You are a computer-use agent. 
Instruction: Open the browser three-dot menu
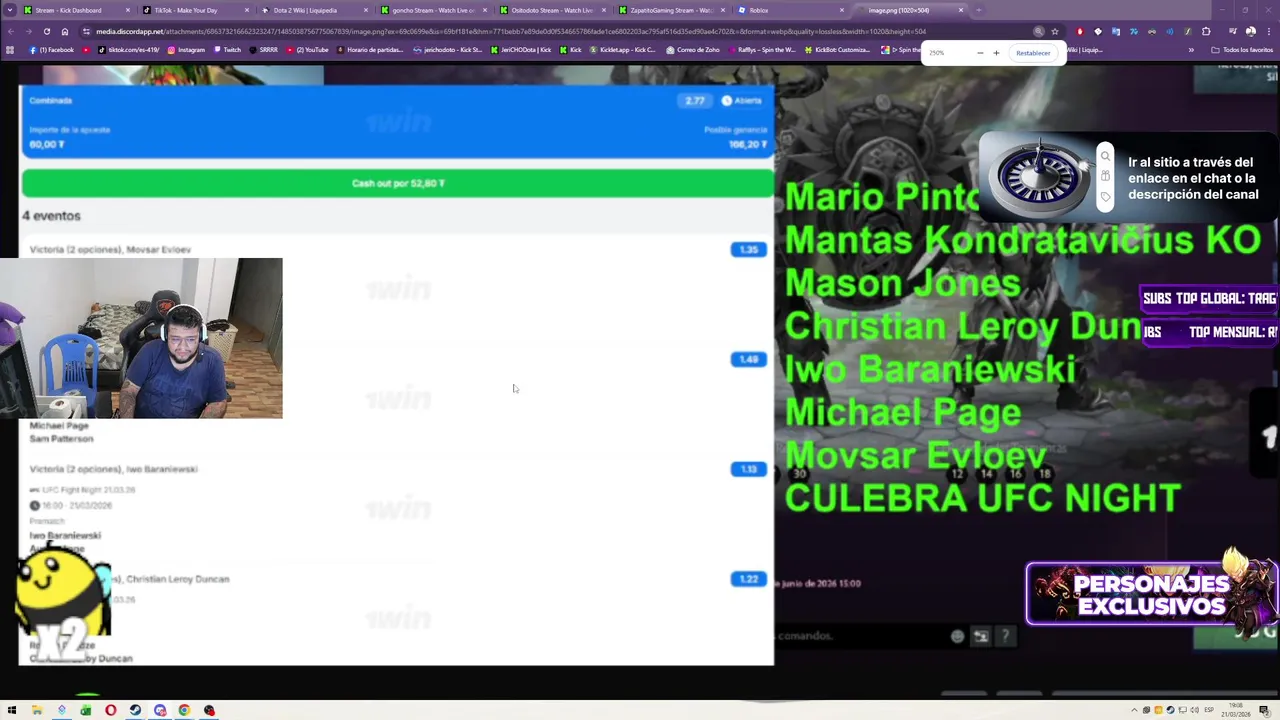[x=1269, y=31]
